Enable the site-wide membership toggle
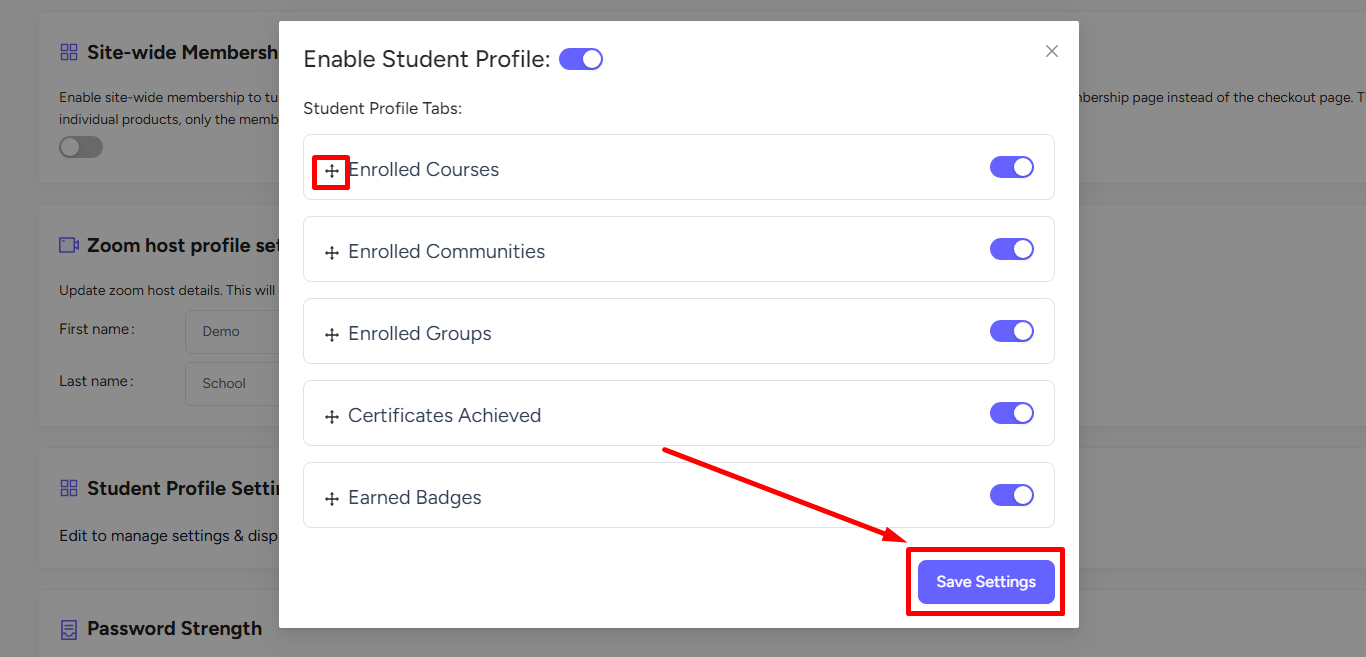1366x657 pixels. (x=81, y=147)
